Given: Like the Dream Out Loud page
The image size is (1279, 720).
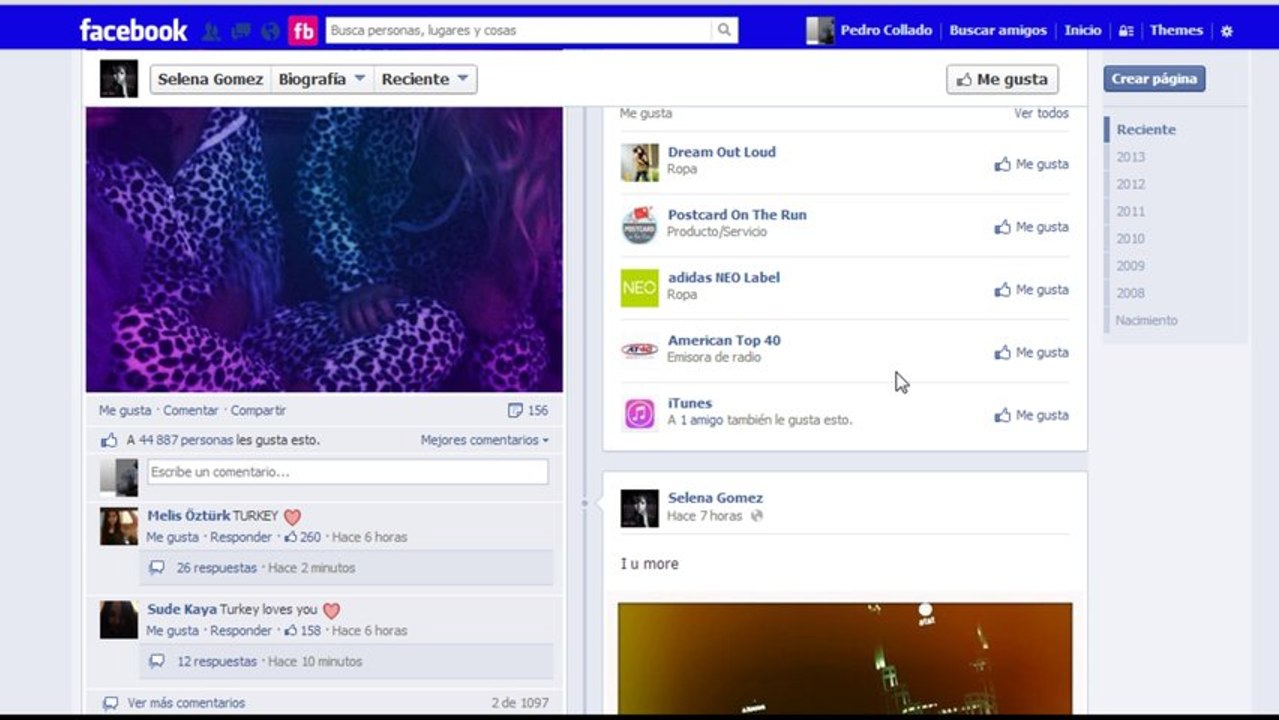Looking at the screenshot, I should pyautogui.click(x=1031, y=164).
